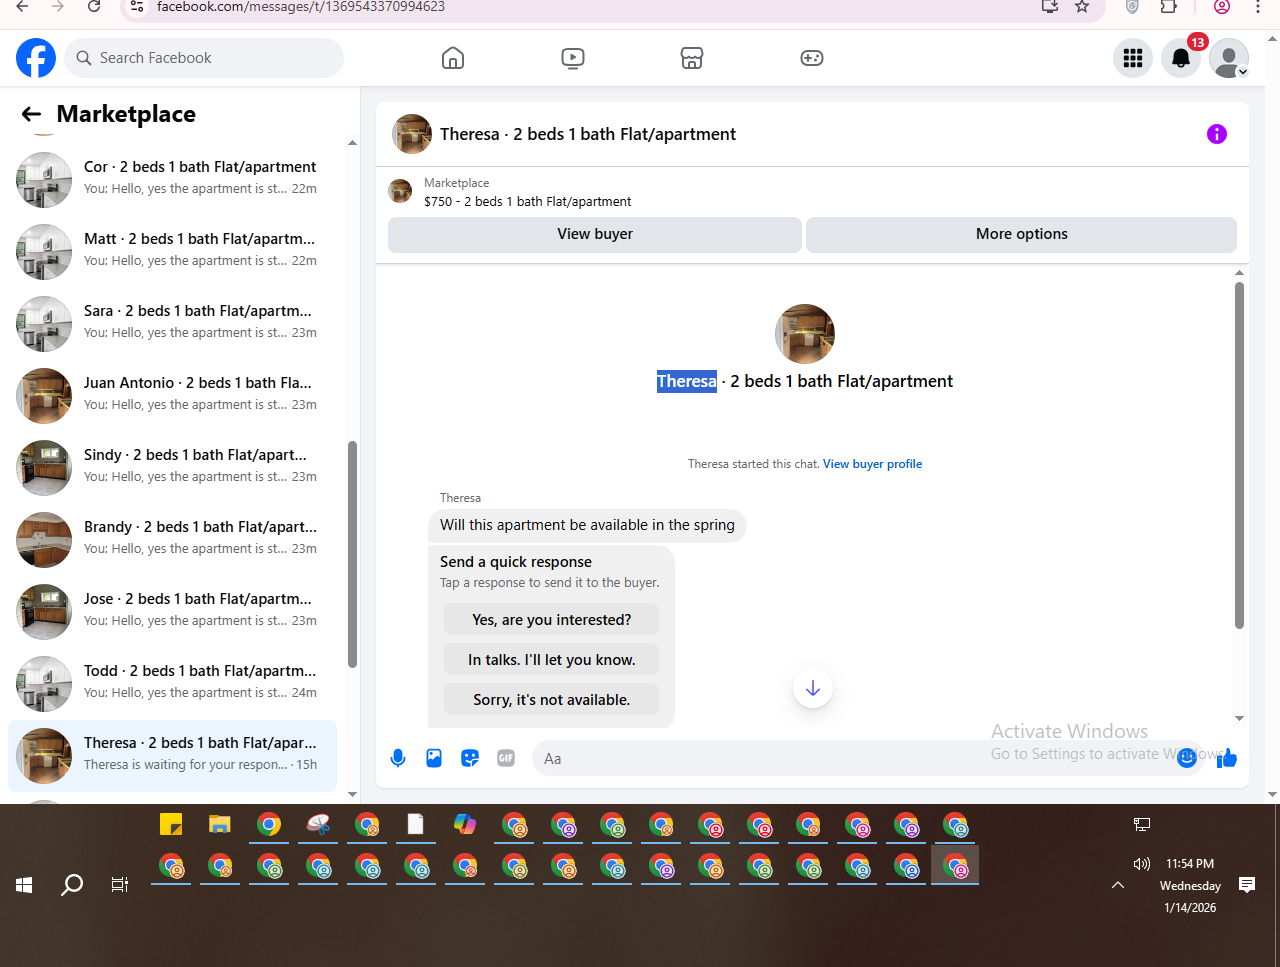1280x967 pixels.
Task: Click the chat messages scrollbar
Action: [1239, 455]
